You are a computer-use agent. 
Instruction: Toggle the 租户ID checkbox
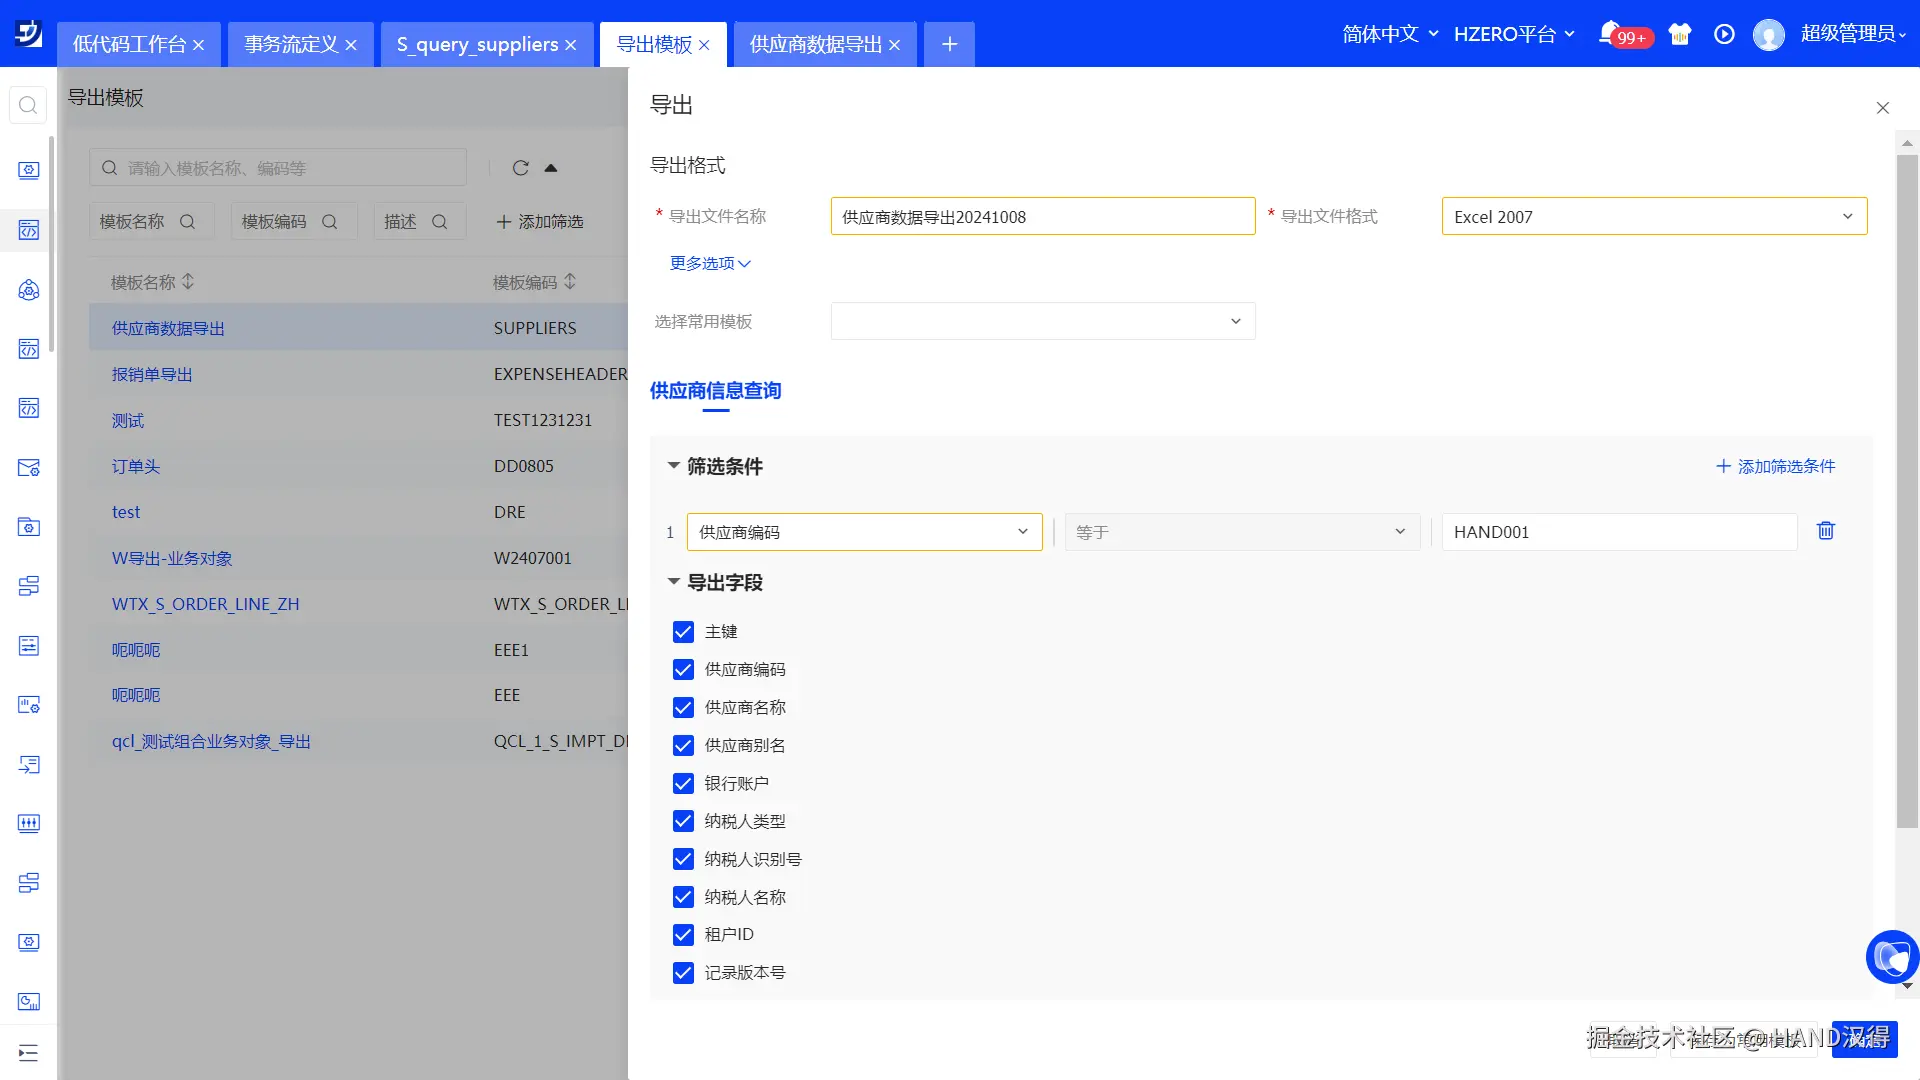683,935
